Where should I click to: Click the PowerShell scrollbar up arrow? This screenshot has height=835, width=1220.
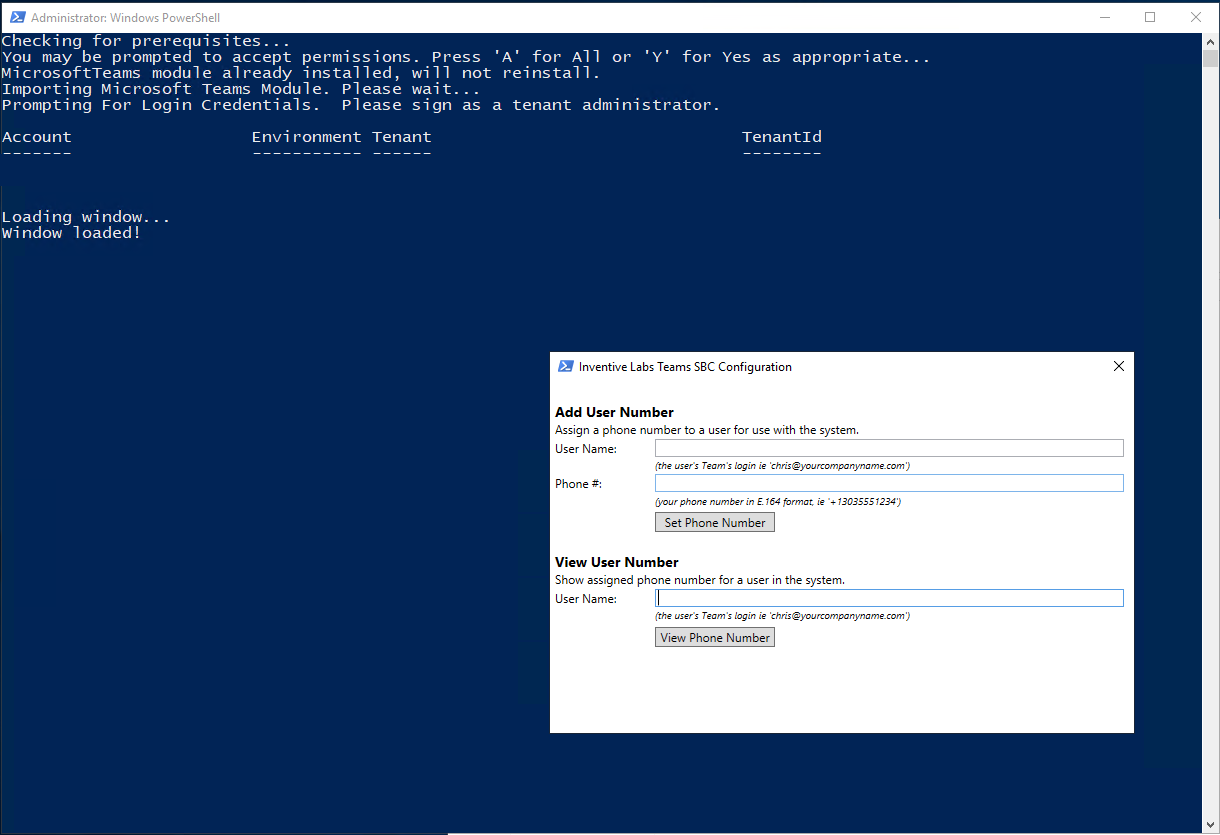(x=1210, y=42)
